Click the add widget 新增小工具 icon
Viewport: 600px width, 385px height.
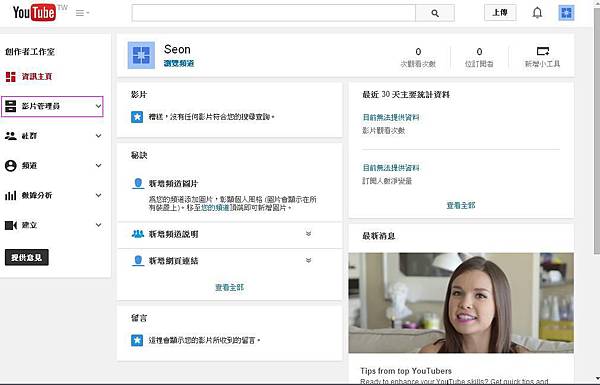pyautogui.click(x=543, y=51)
